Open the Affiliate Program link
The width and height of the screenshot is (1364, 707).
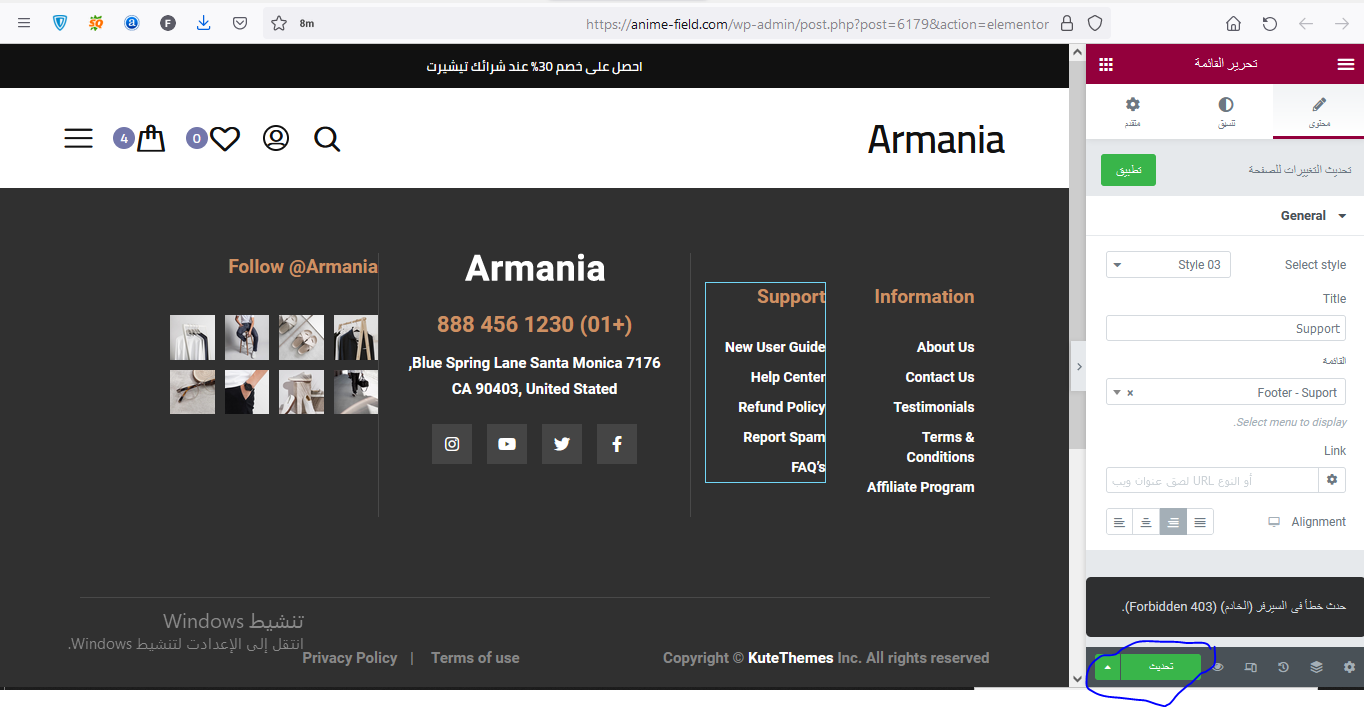[x=920, y=487]
